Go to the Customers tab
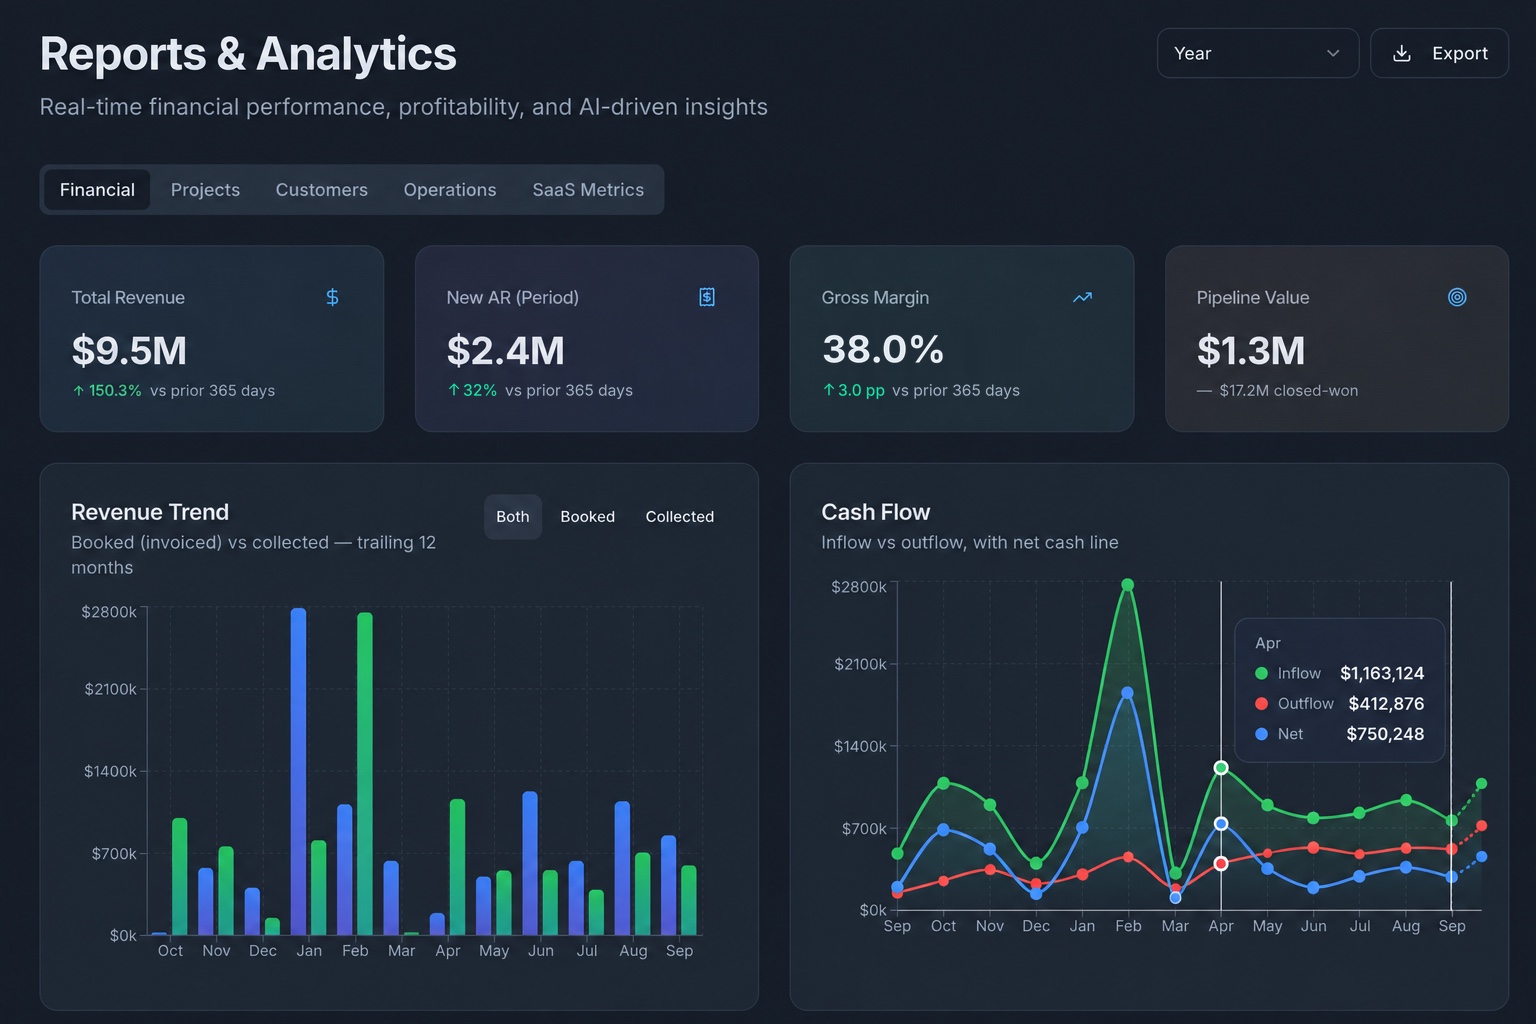1536x1024 pixels. [322, 190]
